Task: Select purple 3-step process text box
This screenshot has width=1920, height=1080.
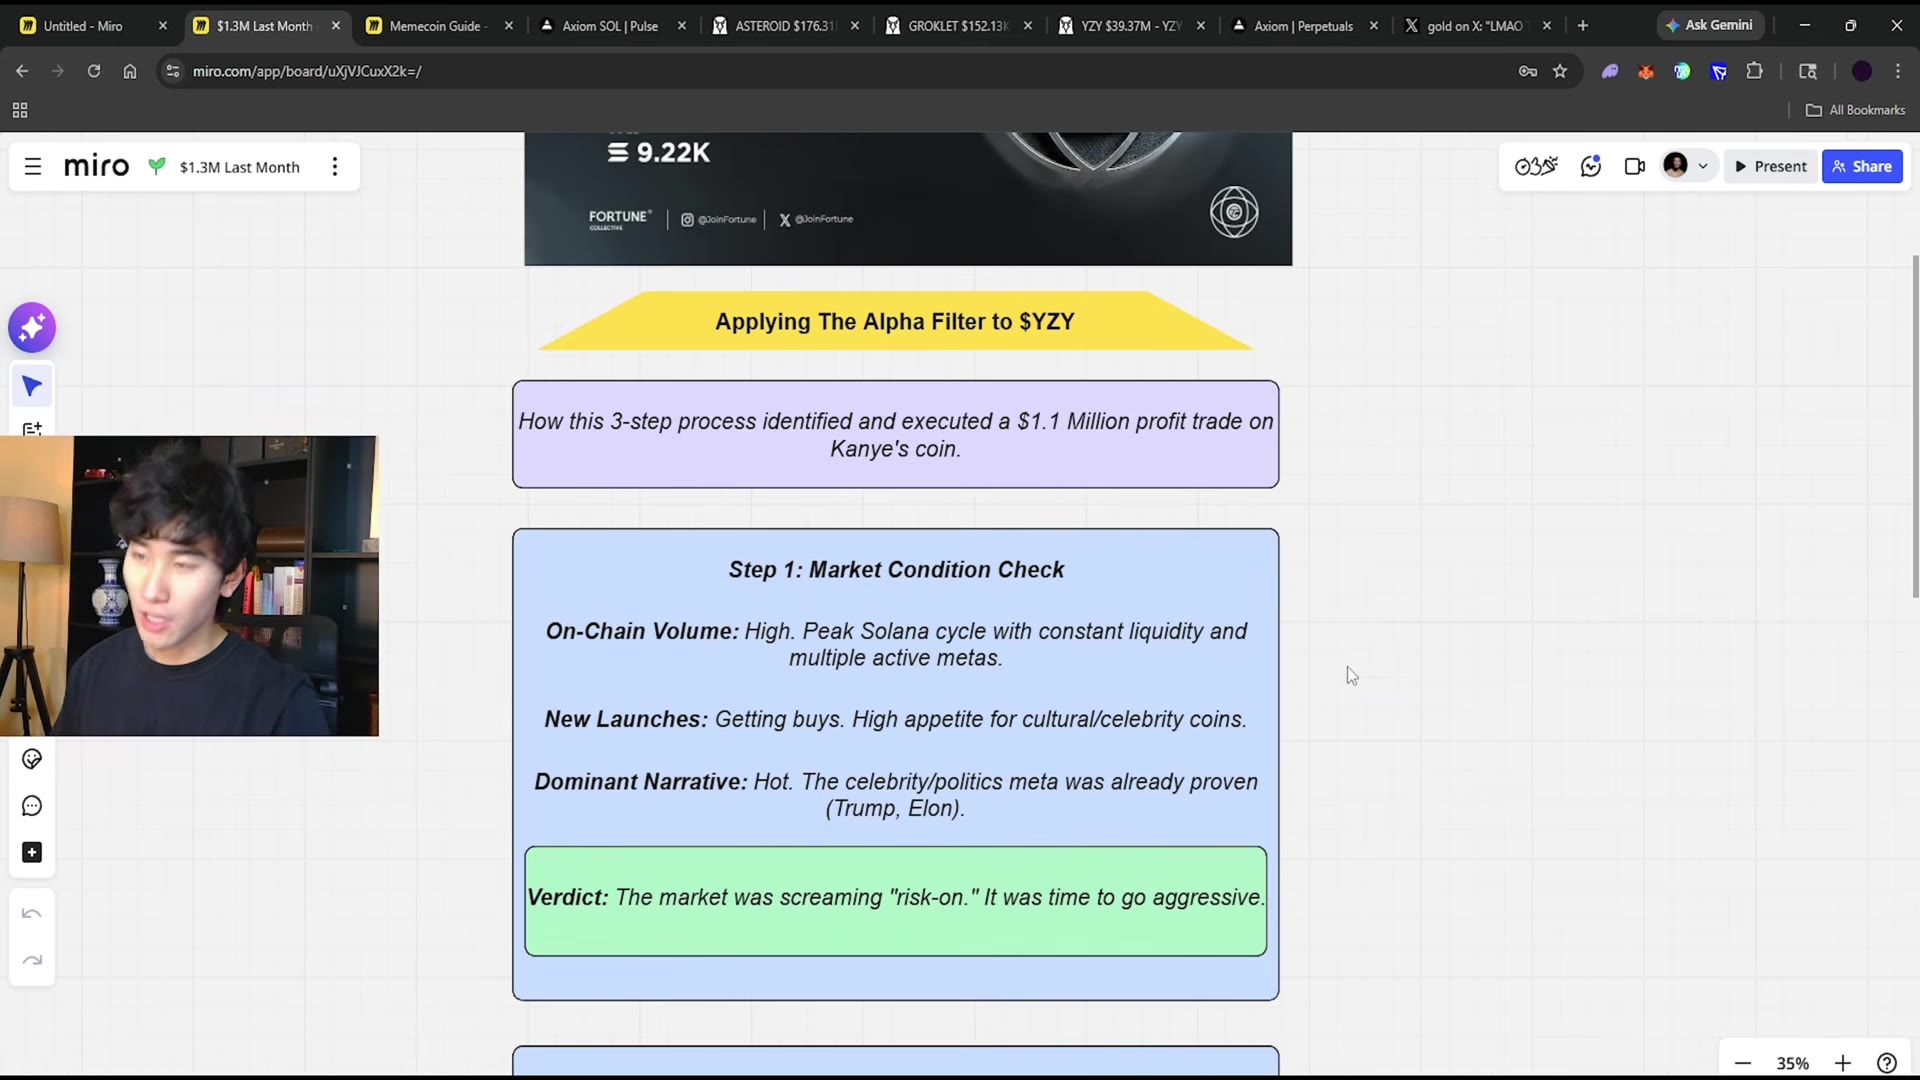Action: click(895, 435)
